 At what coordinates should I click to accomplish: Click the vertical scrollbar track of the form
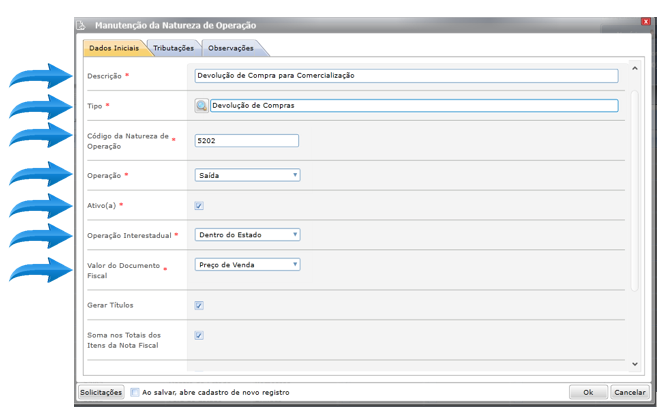click(x=635, y=190)
